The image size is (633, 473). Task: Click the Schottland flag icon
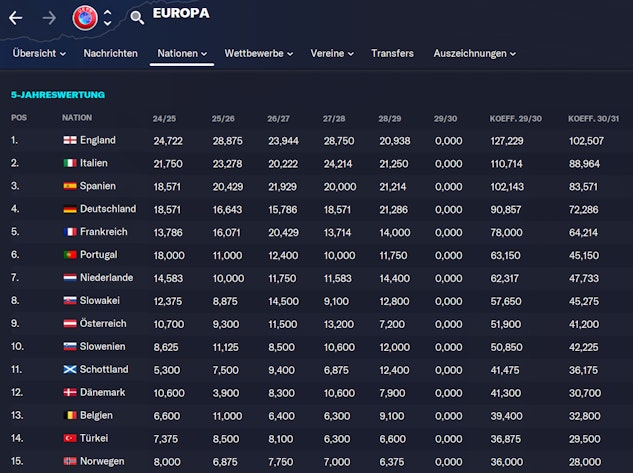pos(69,369)
